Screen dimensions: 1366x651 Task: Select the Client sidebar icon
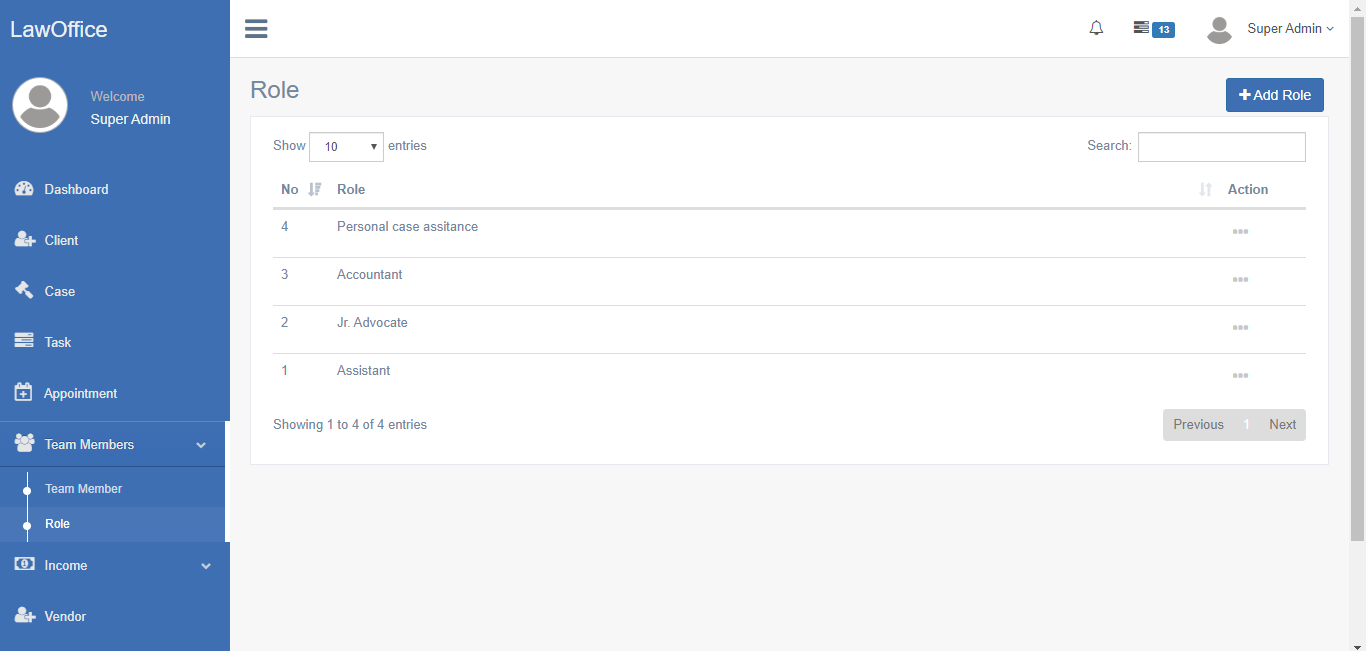[x=23, y=240]
